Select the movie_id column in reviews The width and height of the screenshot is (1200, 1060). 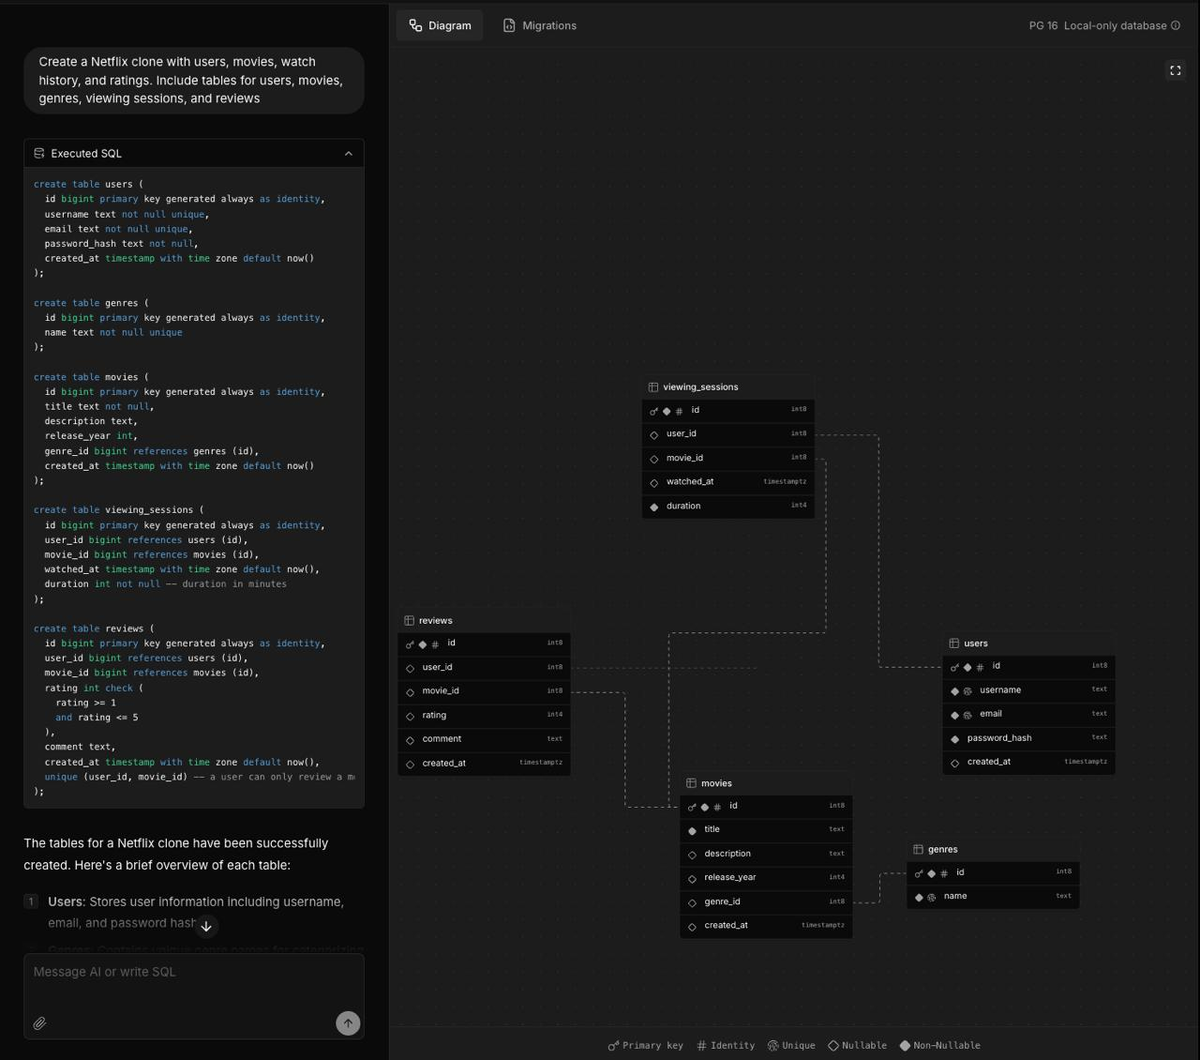coord(484,691)
